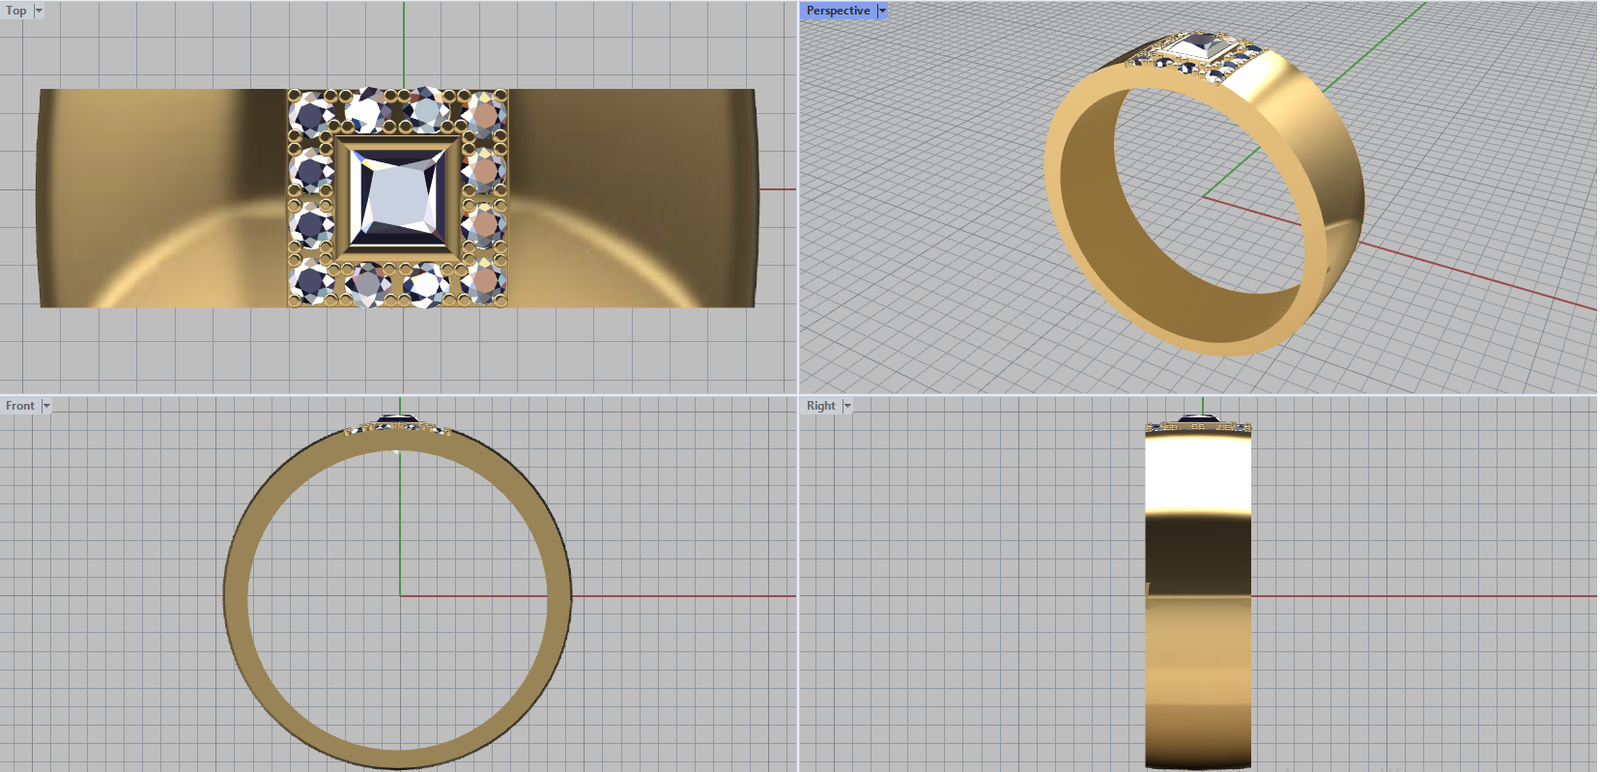1600x772 pixels.
Task: Expand the Right viewport menu arrow
Action: click(847, 406)
